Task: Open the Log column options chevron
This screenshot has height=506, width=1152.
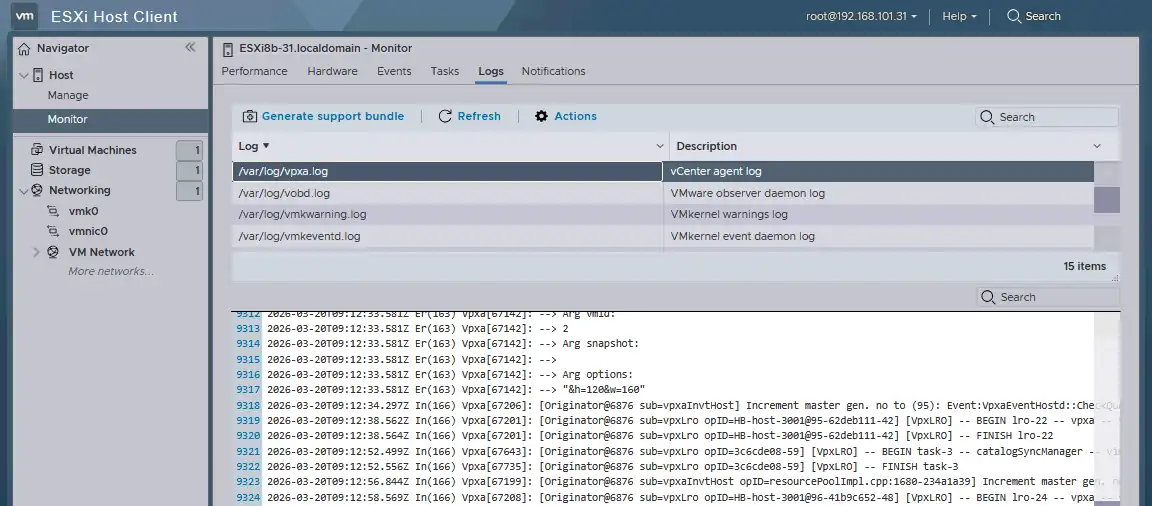Action: [x=659, y=146]
